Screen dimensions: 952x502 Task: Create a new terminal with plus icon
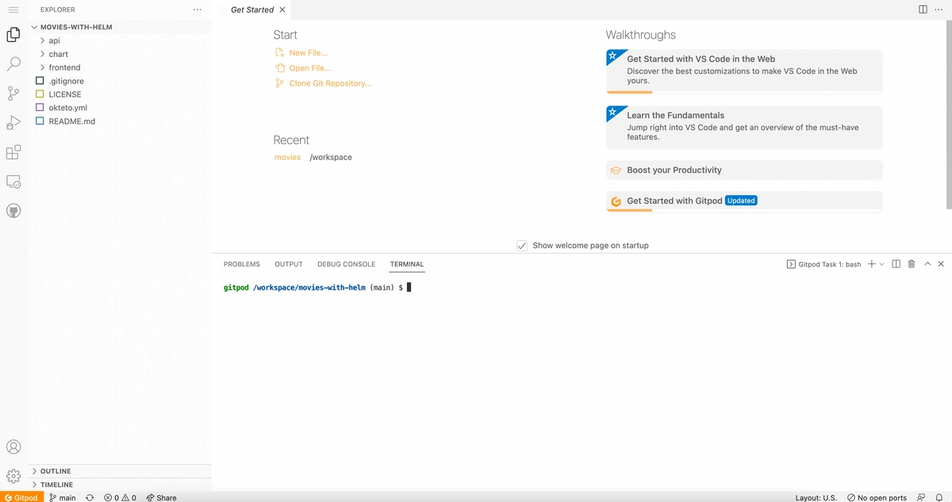tap(872, 264)
